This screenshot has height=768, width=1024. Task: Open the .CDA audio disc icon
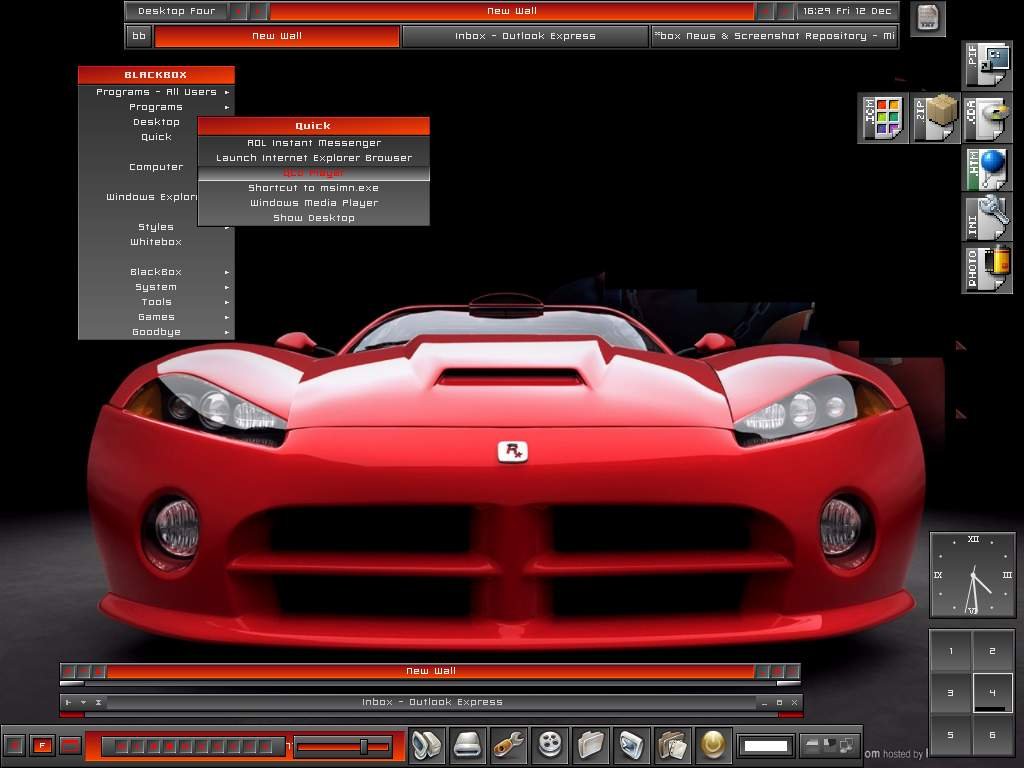(x=987, y=118)
